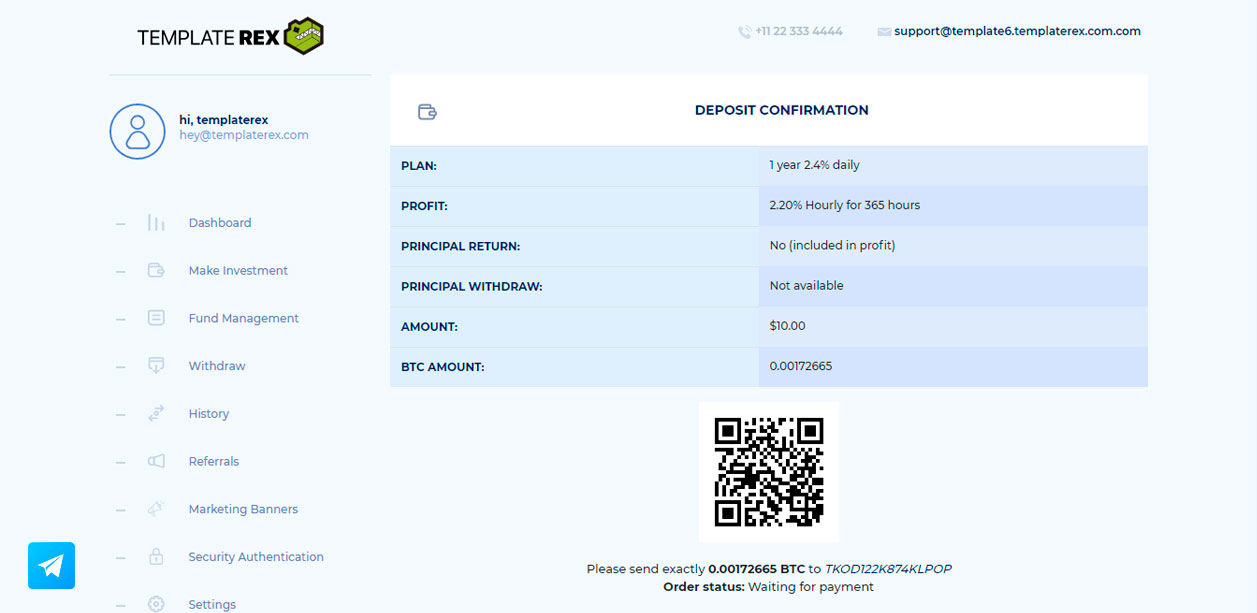This screenshot has height=613, width=1257.
Task: Open Fund Management section
Action: pyautogui.click(x=244, y=318)
